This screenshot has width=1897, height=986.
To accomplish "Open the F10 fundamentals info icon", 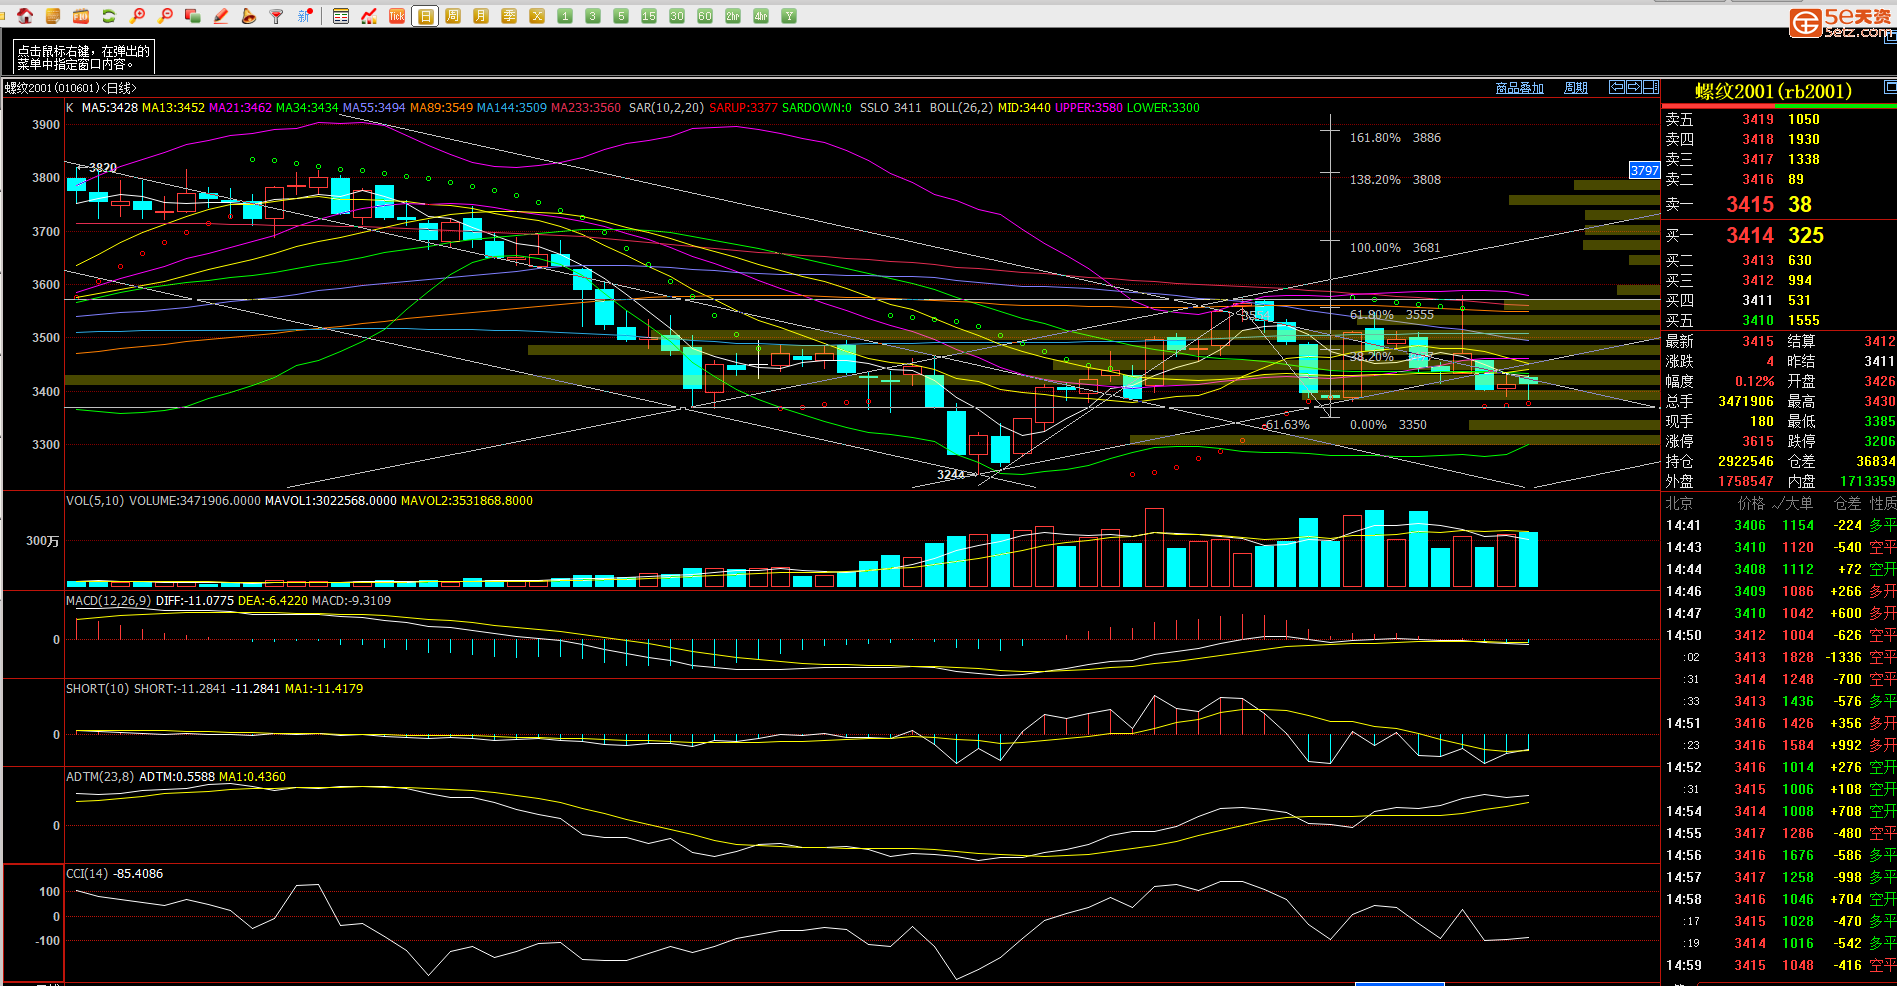I will point(81,16).
